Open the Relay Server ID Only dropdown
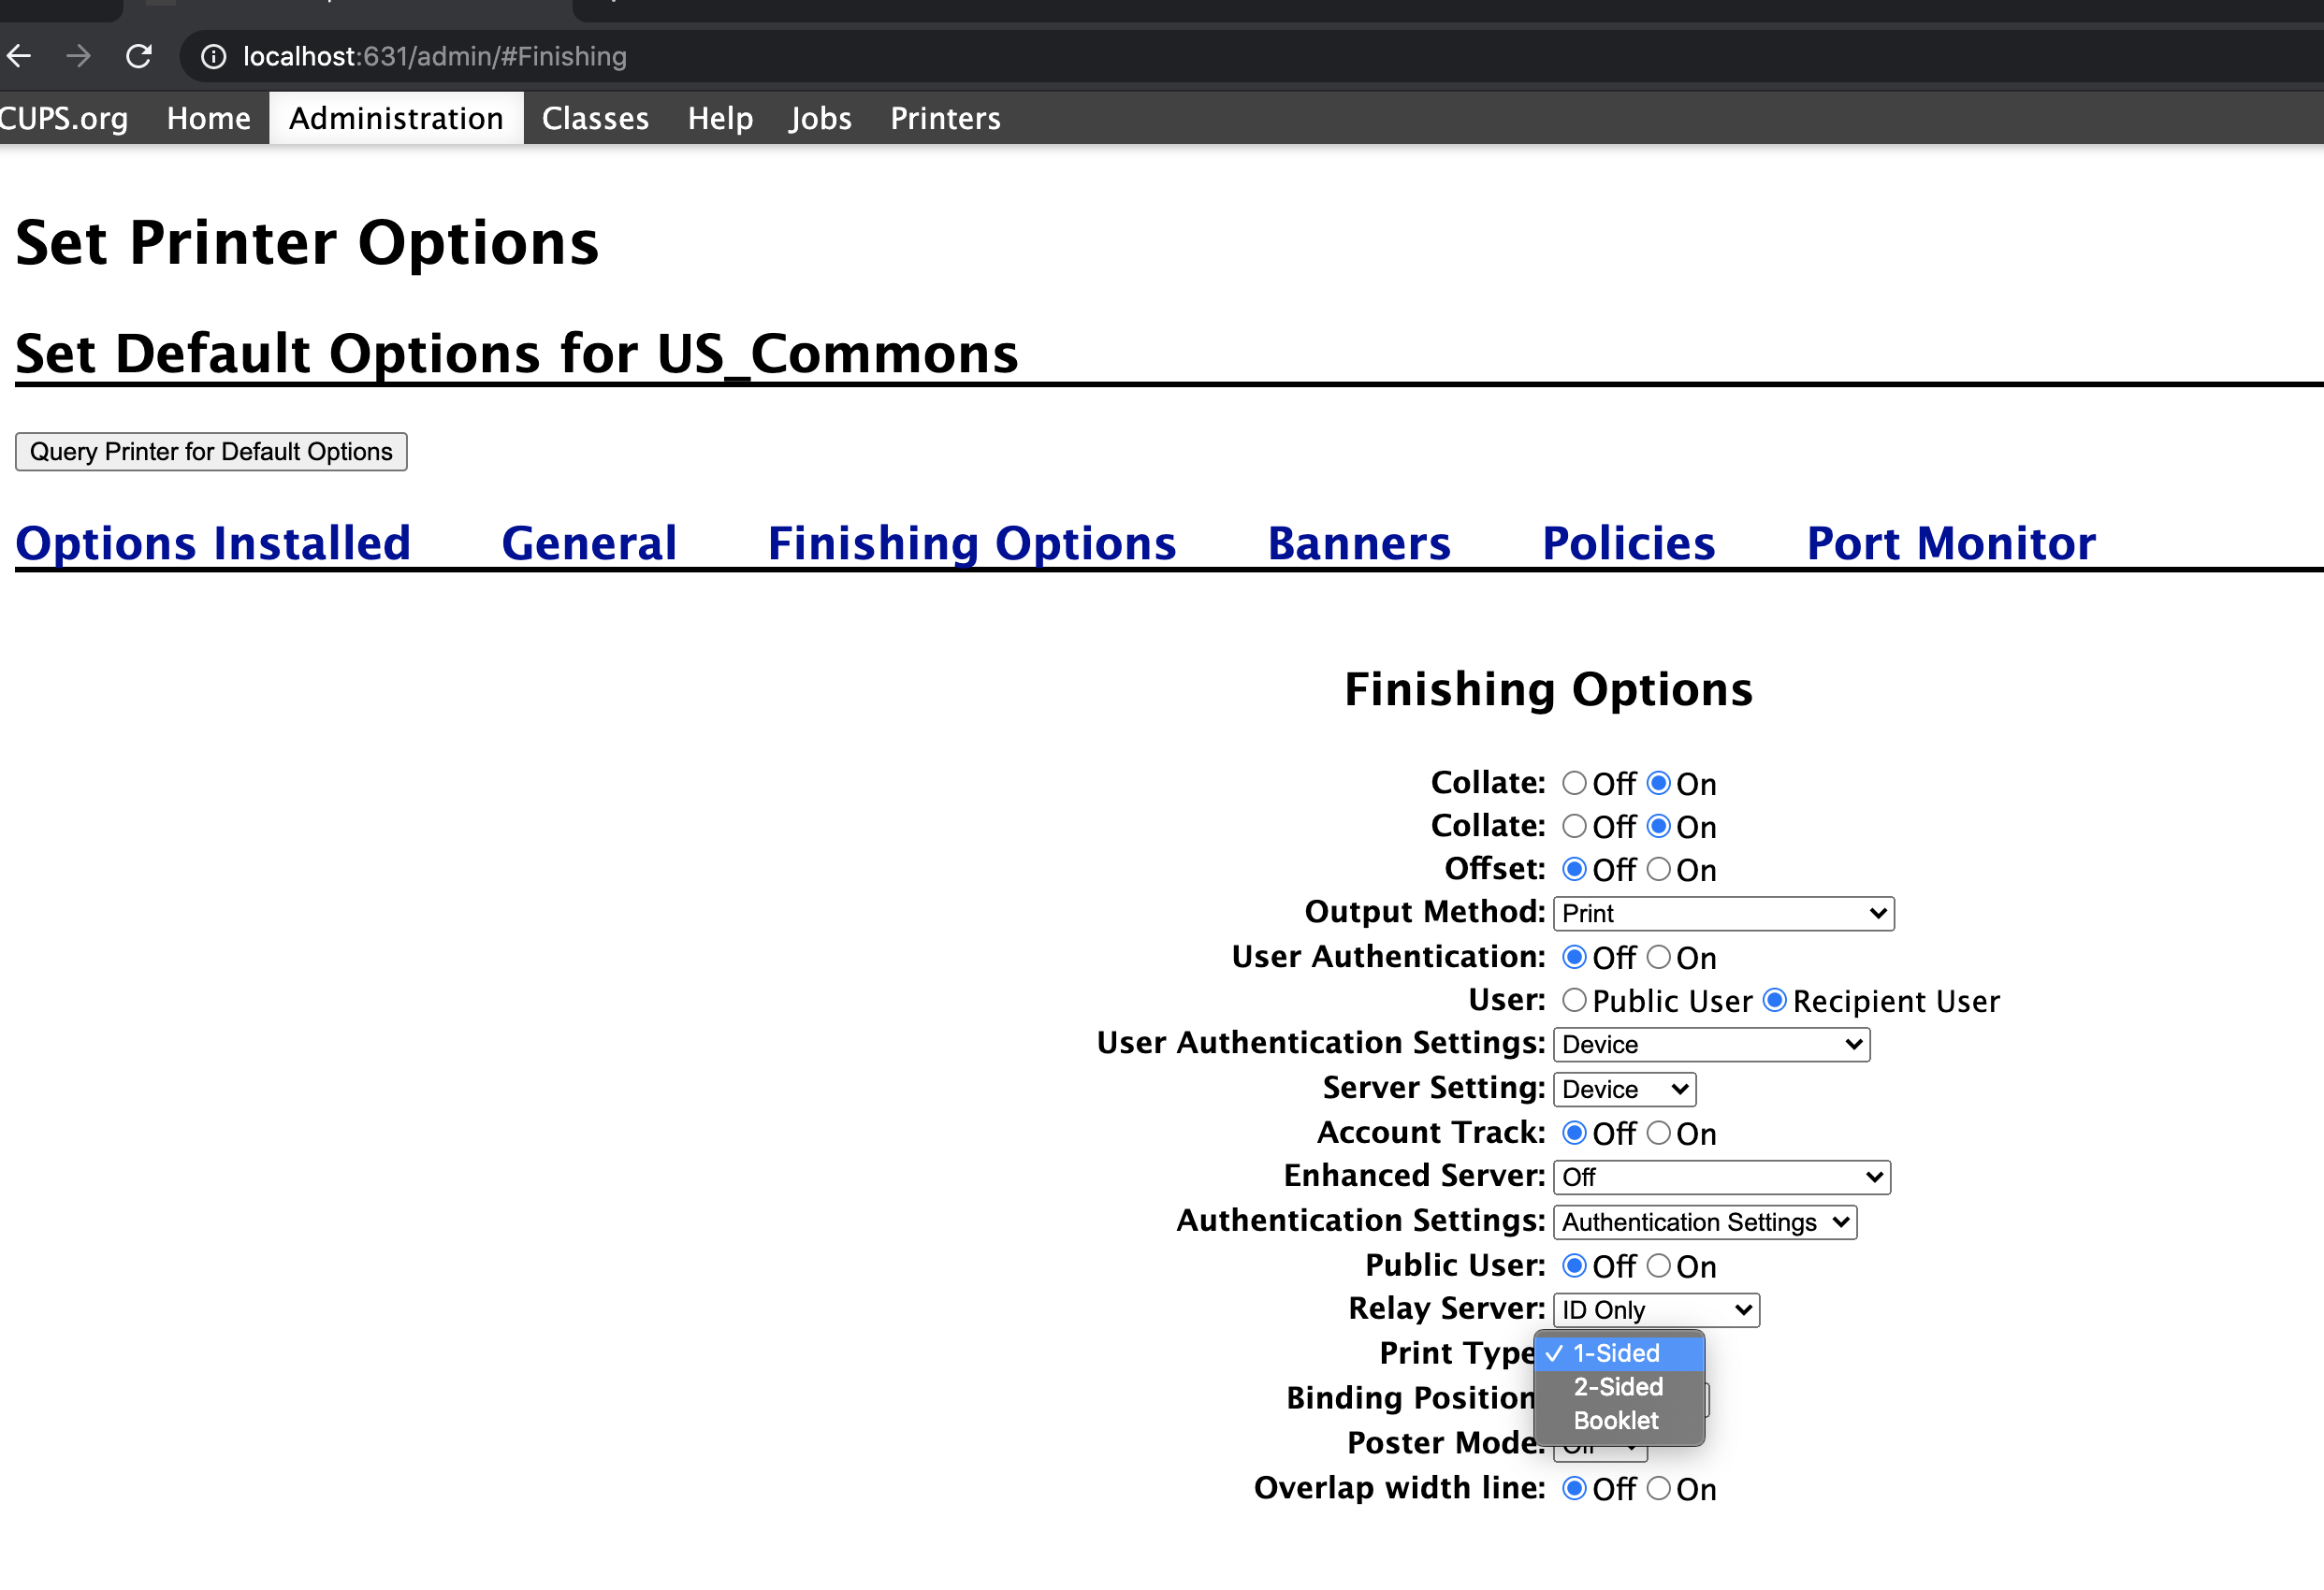The width and height of the screenshot is (2324, 1590). point(1656,1310)
